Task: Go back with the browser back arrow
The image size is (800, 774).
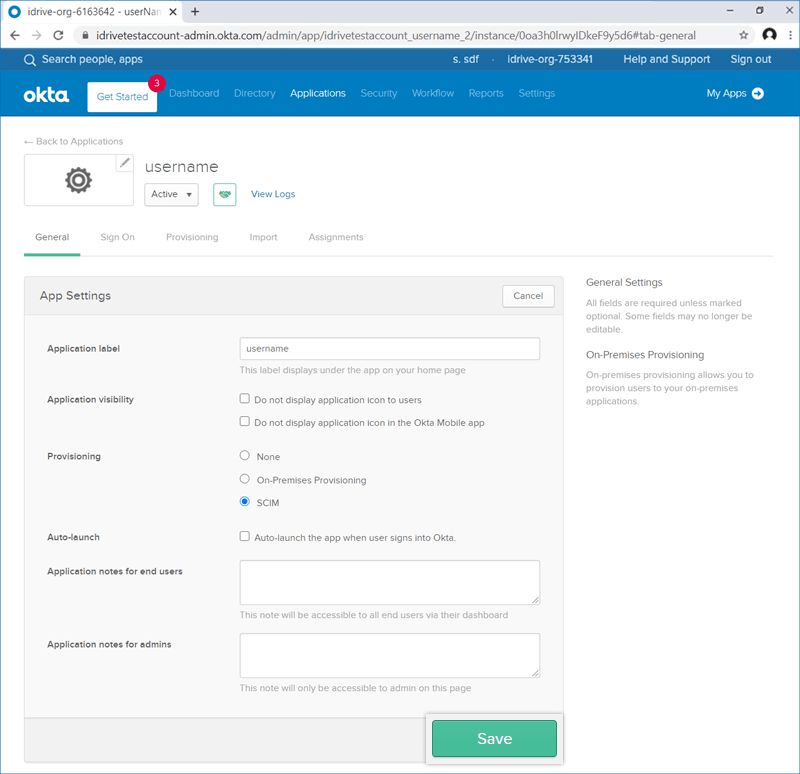Action: click(15, 35)
